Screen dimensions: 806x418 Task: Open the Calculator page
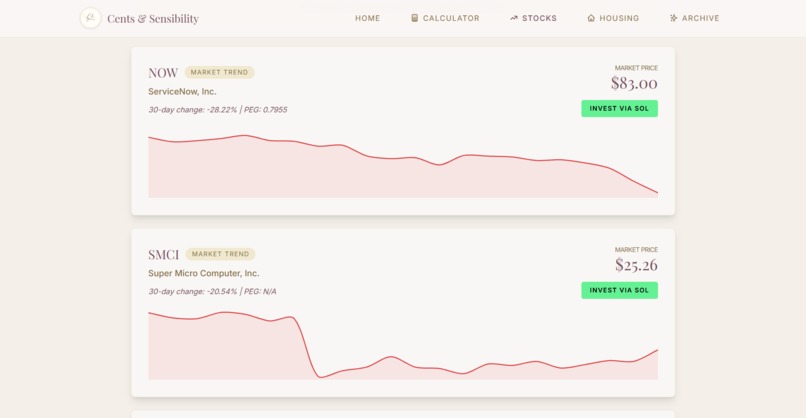(x=445, y=18)
